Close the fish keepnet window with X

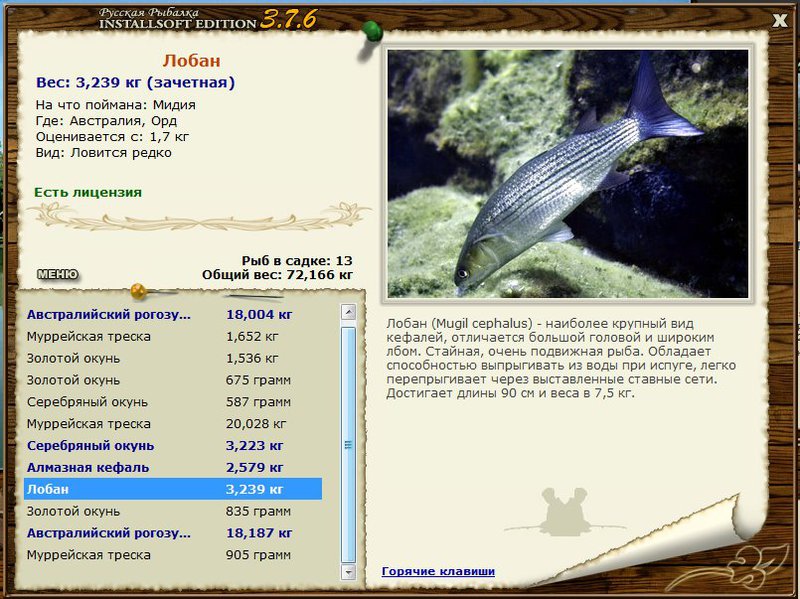[780, 20]
